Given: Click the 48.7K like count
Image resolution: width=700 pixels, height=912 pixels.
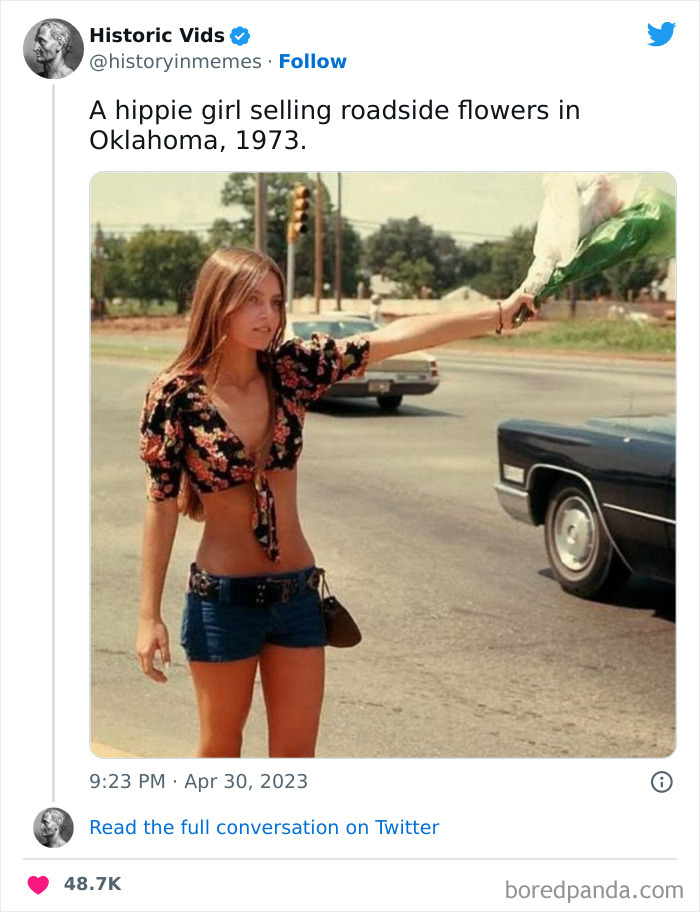Looking at the screenshot, I should (92, 884).
